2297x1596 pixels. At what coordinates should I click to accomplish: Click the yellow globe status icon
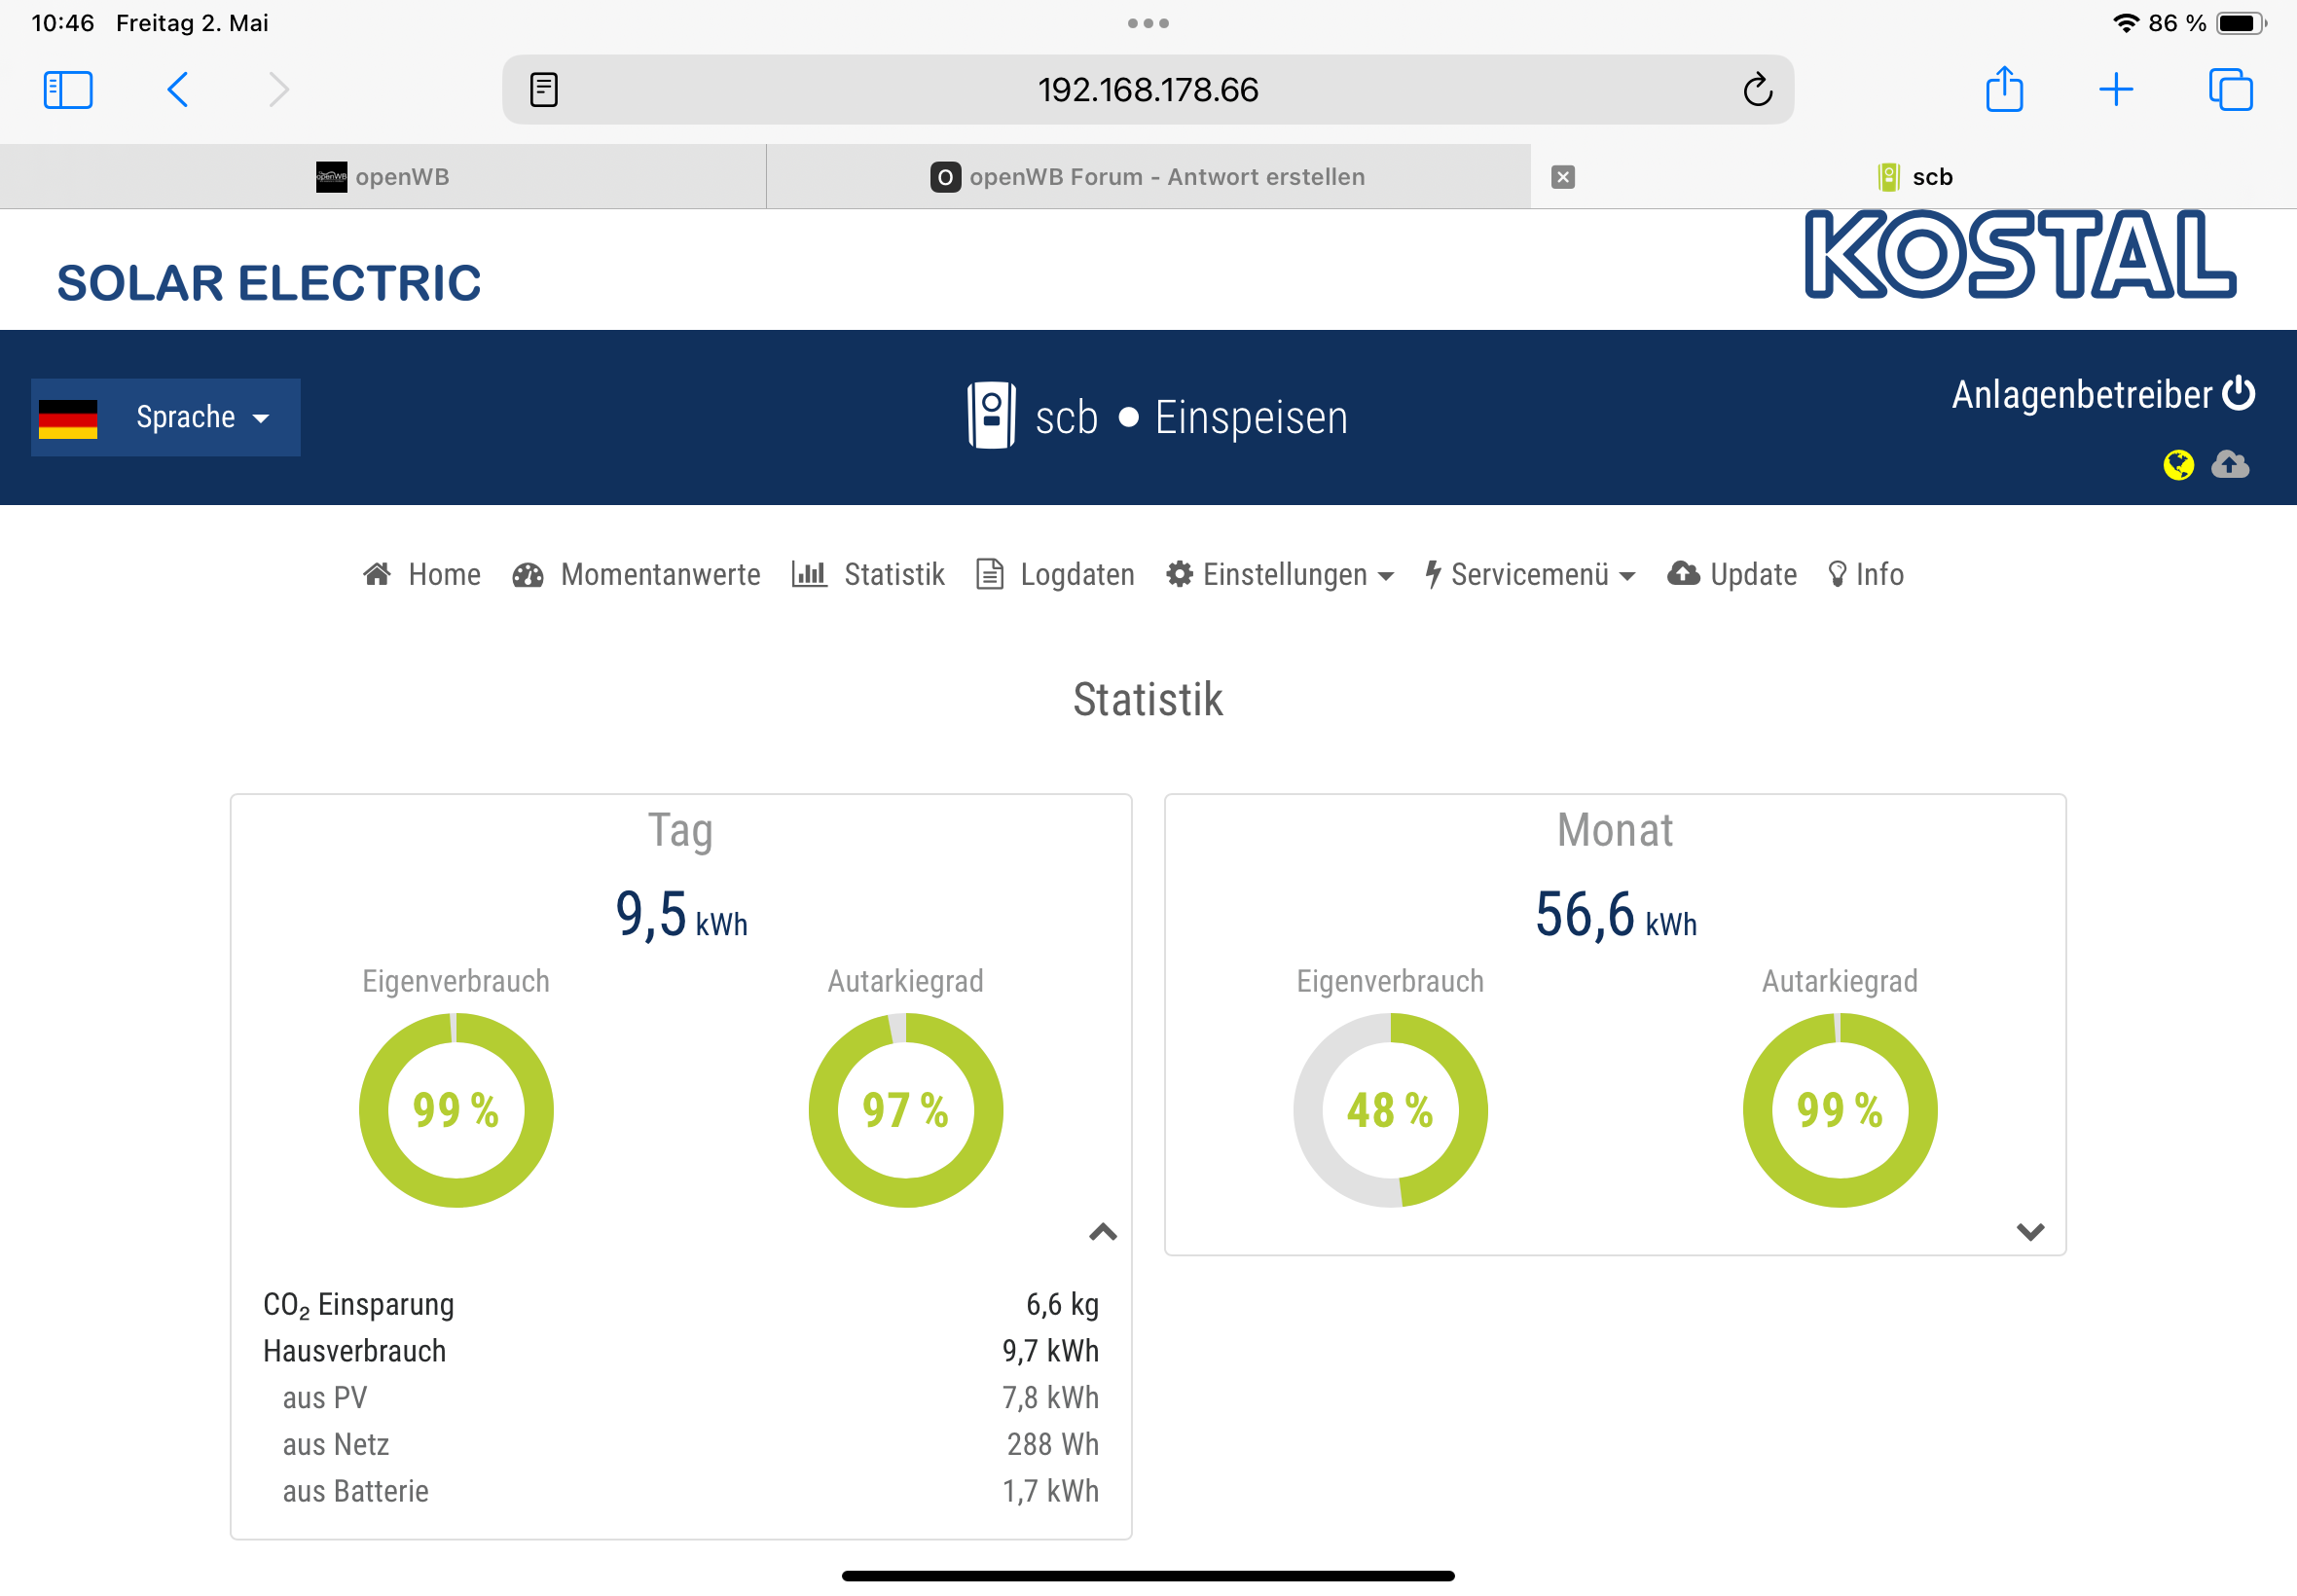(2178, 465)
